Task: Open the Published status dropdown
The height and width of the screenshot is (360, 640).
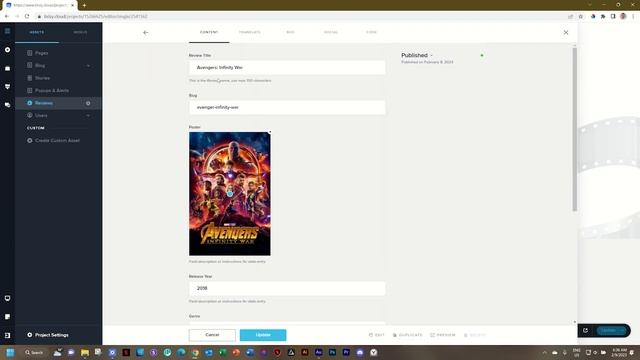Action: tap(417, 55)
